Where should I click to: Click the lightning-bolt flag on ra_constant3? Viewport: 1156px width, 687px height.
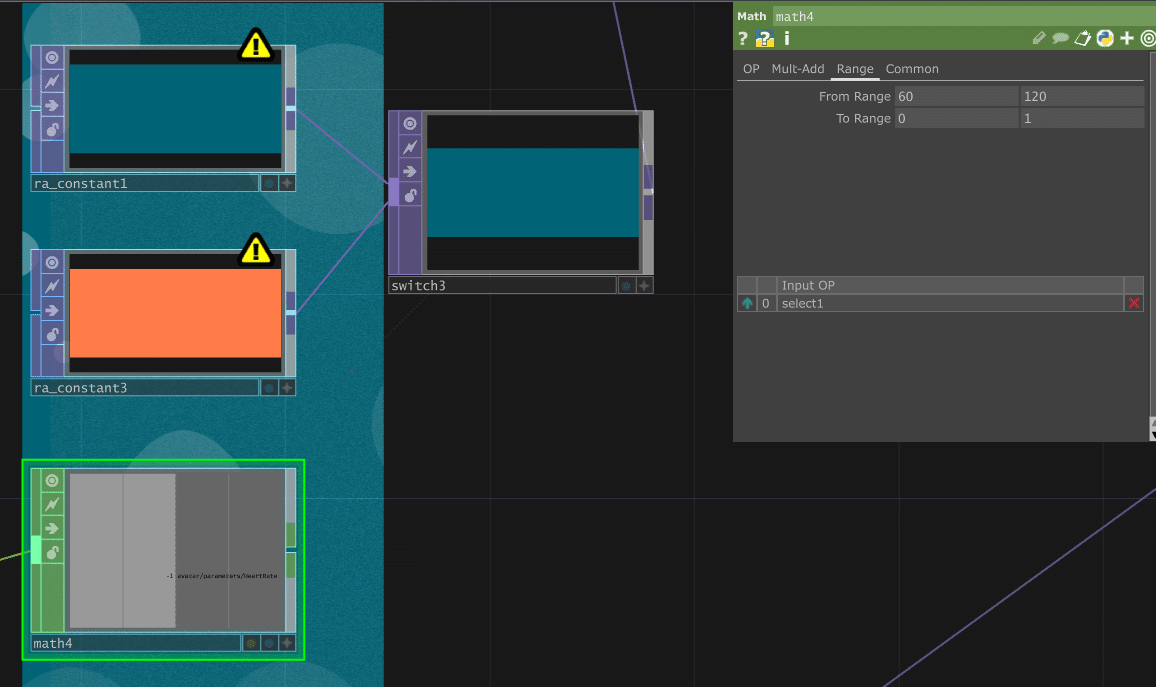point(52,286)
